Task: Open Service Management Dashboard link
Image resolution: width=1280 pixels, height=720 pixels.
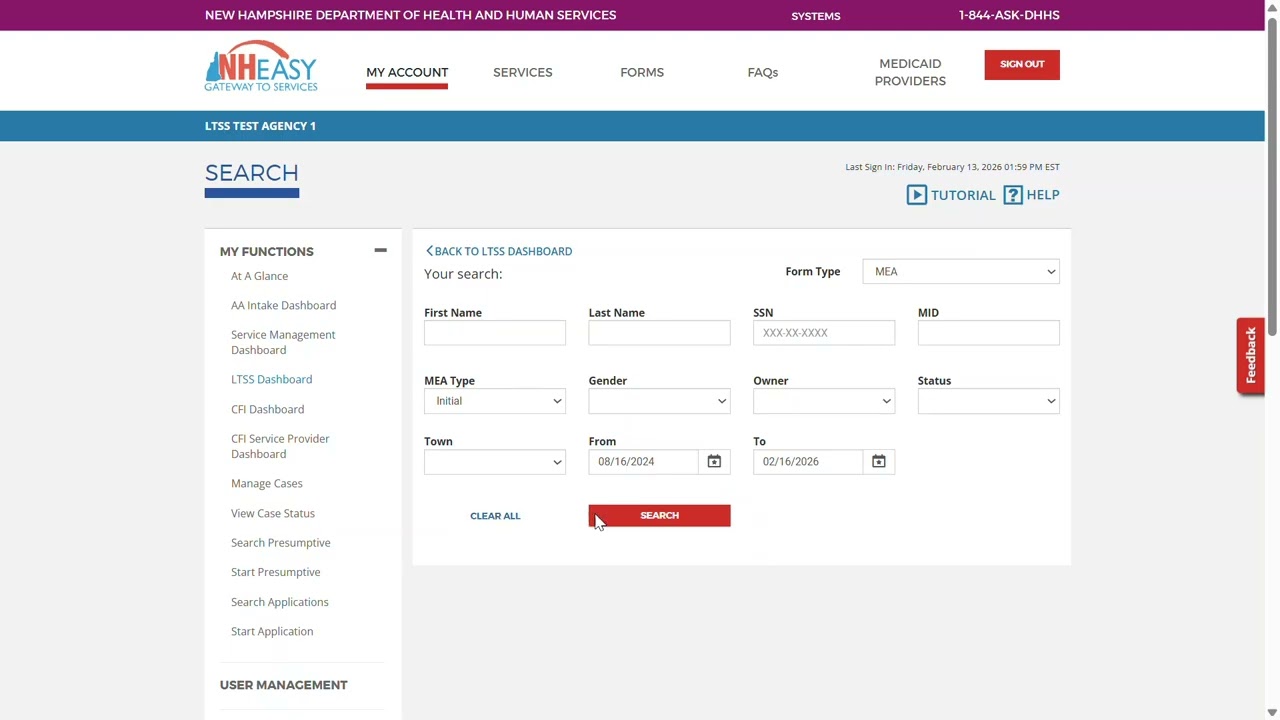Action: tap(283, 342)
